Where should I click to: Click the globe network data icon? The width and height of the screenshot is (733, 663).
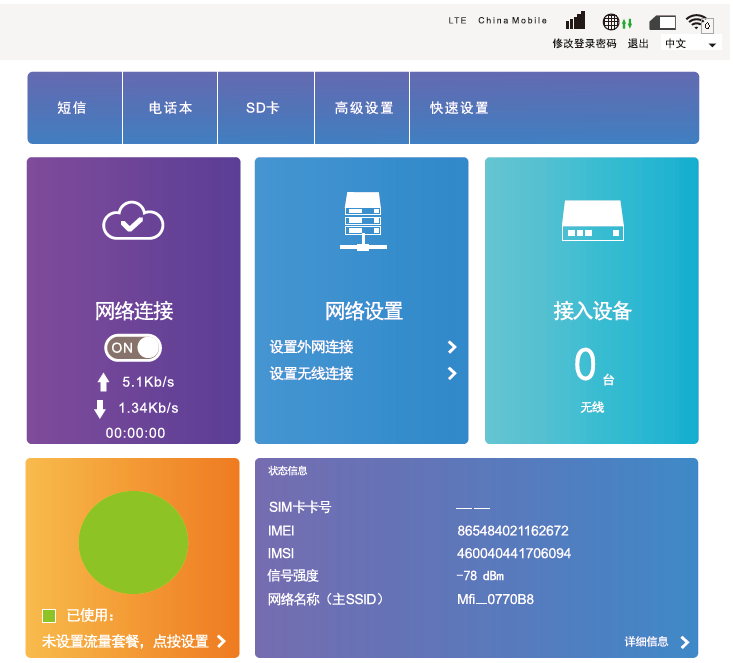pos(617,22)
